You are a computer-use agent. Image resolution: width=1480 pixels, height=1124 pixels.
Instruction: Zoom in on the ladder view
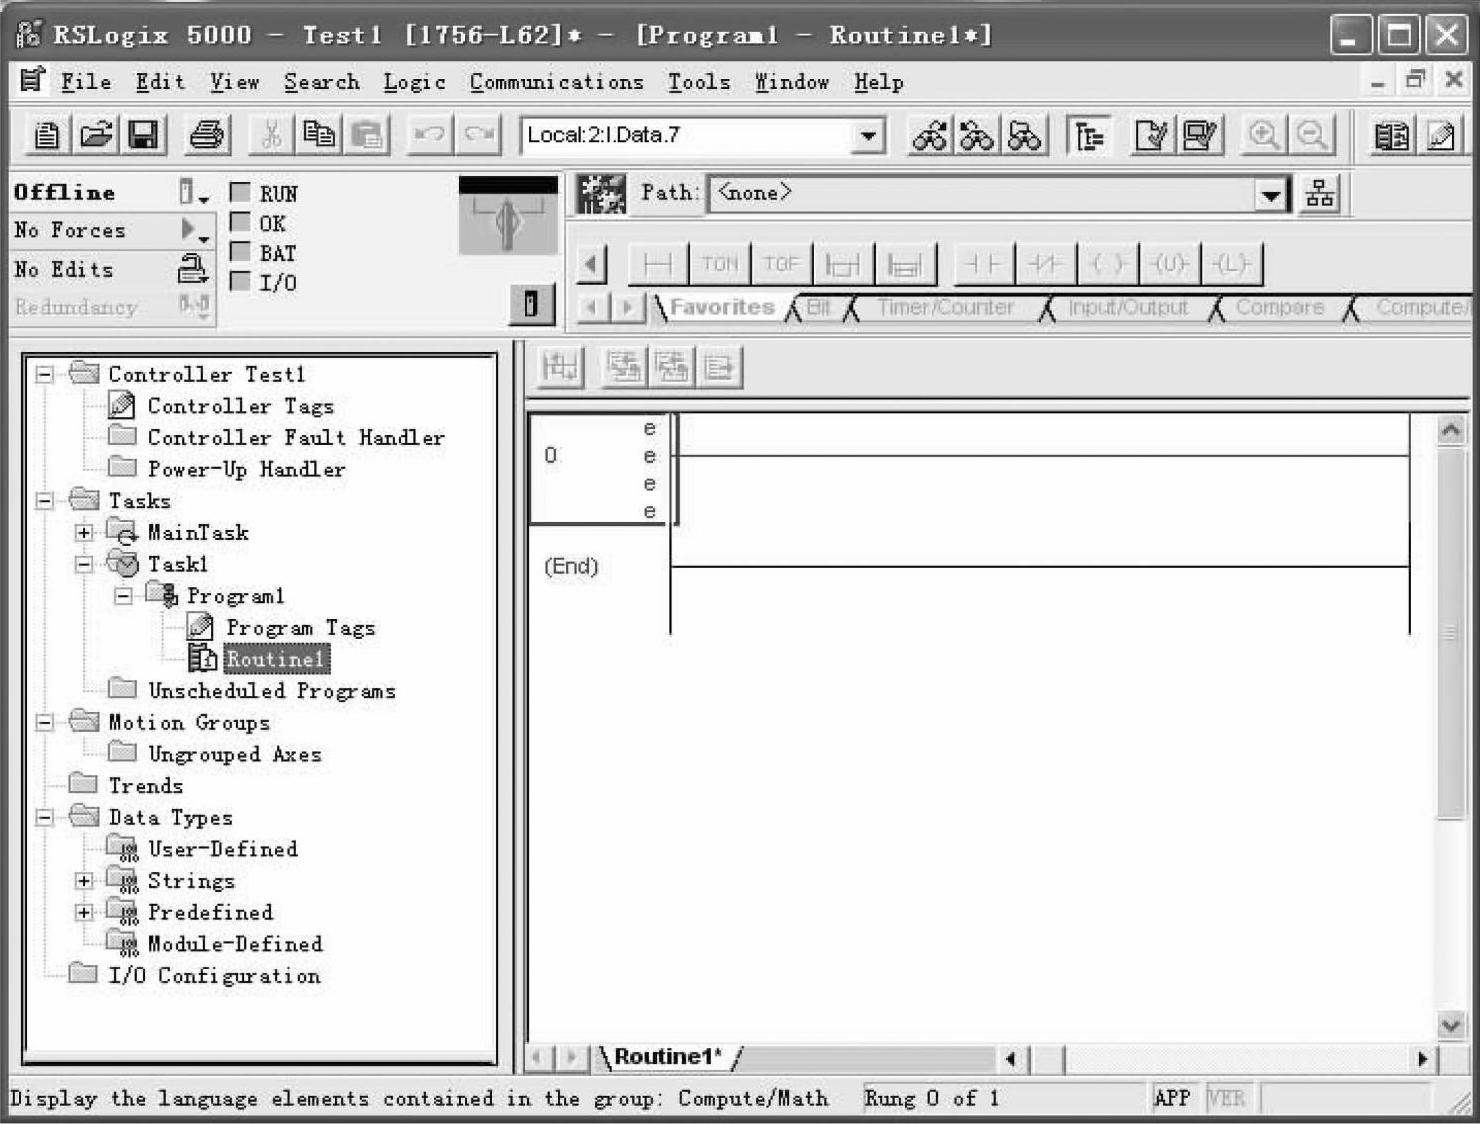click(1264, 135)
